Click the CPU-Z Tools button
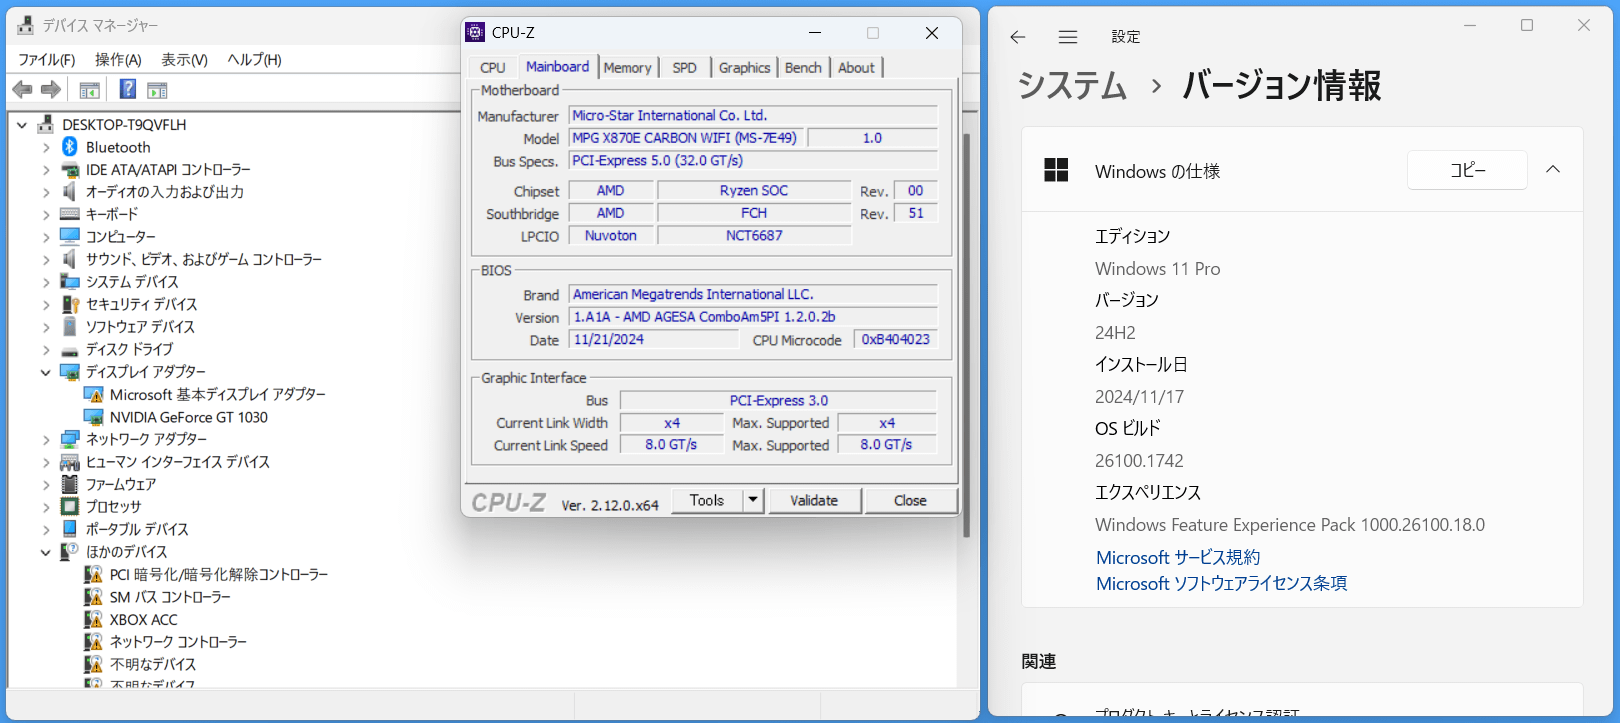 (707, 500)
